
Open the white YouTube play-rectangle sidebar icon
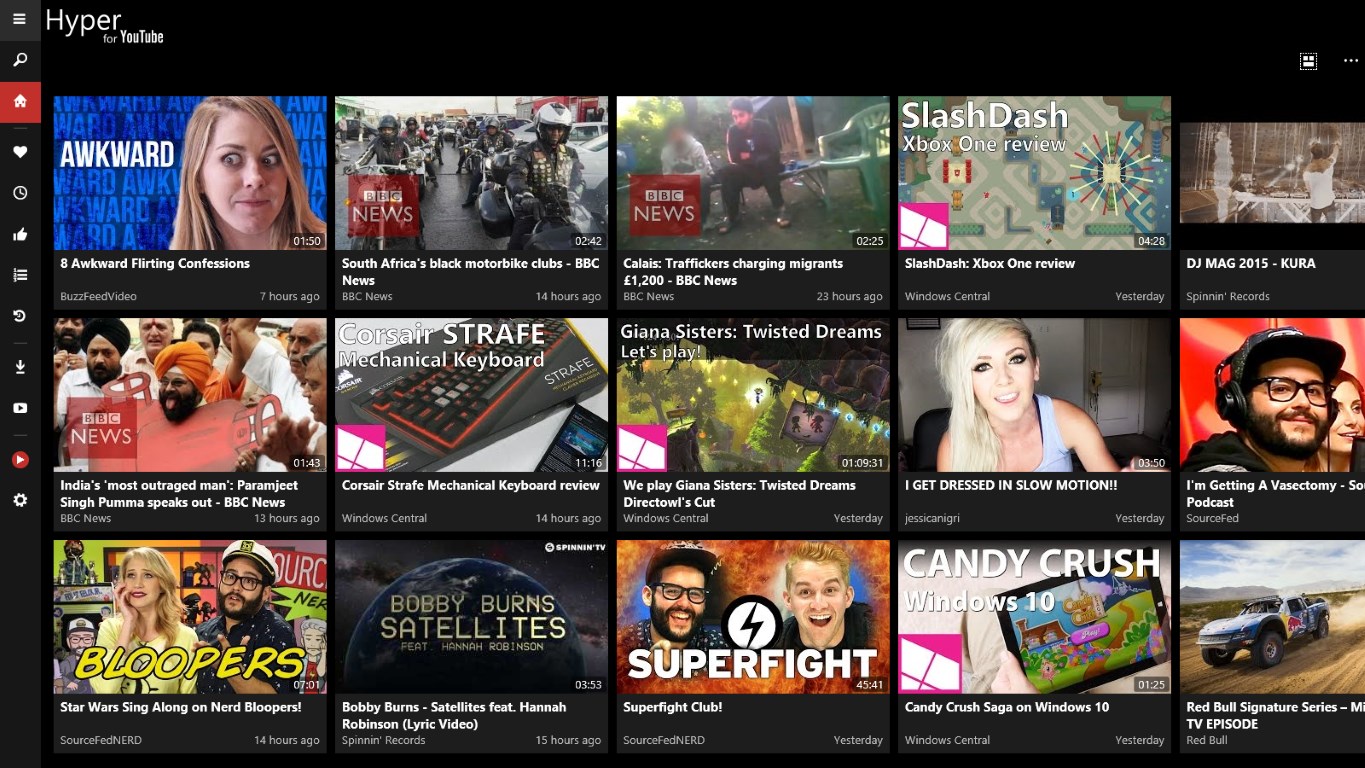pyautogui.click(x=20, y=408)
